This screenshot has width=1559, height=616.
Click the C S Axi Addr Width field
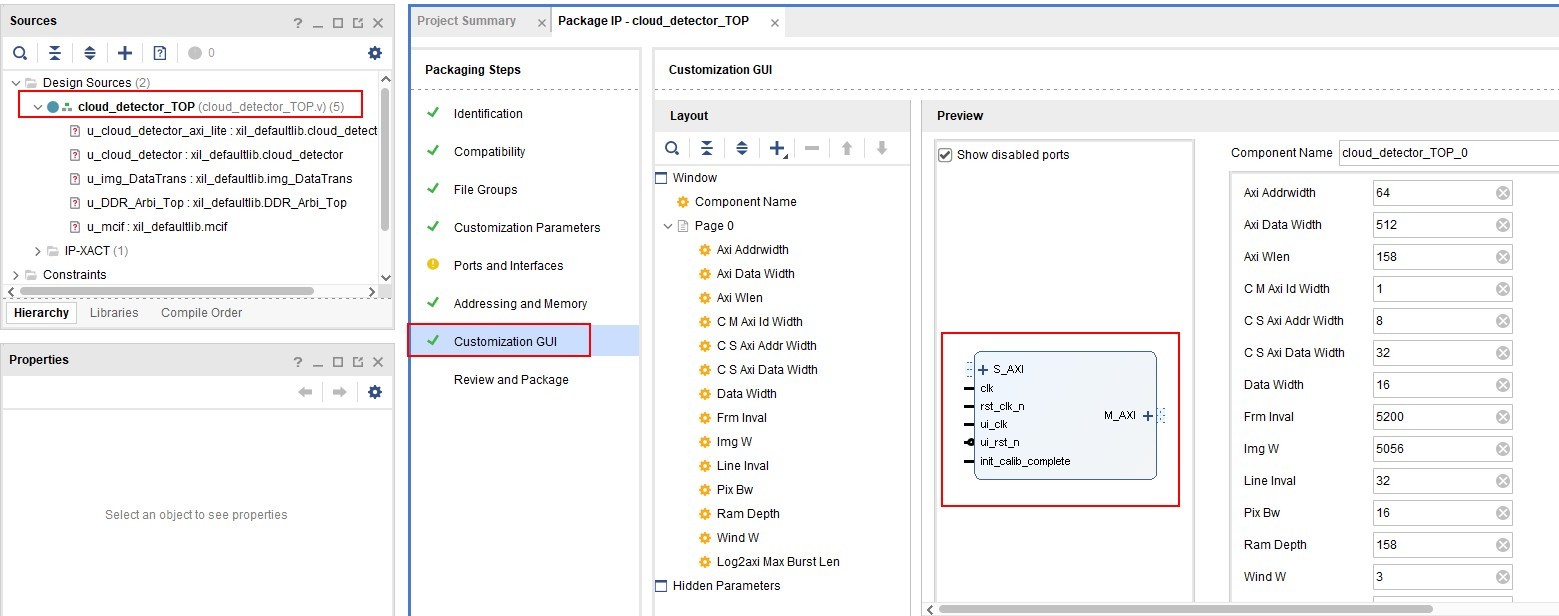point(1442,321)
